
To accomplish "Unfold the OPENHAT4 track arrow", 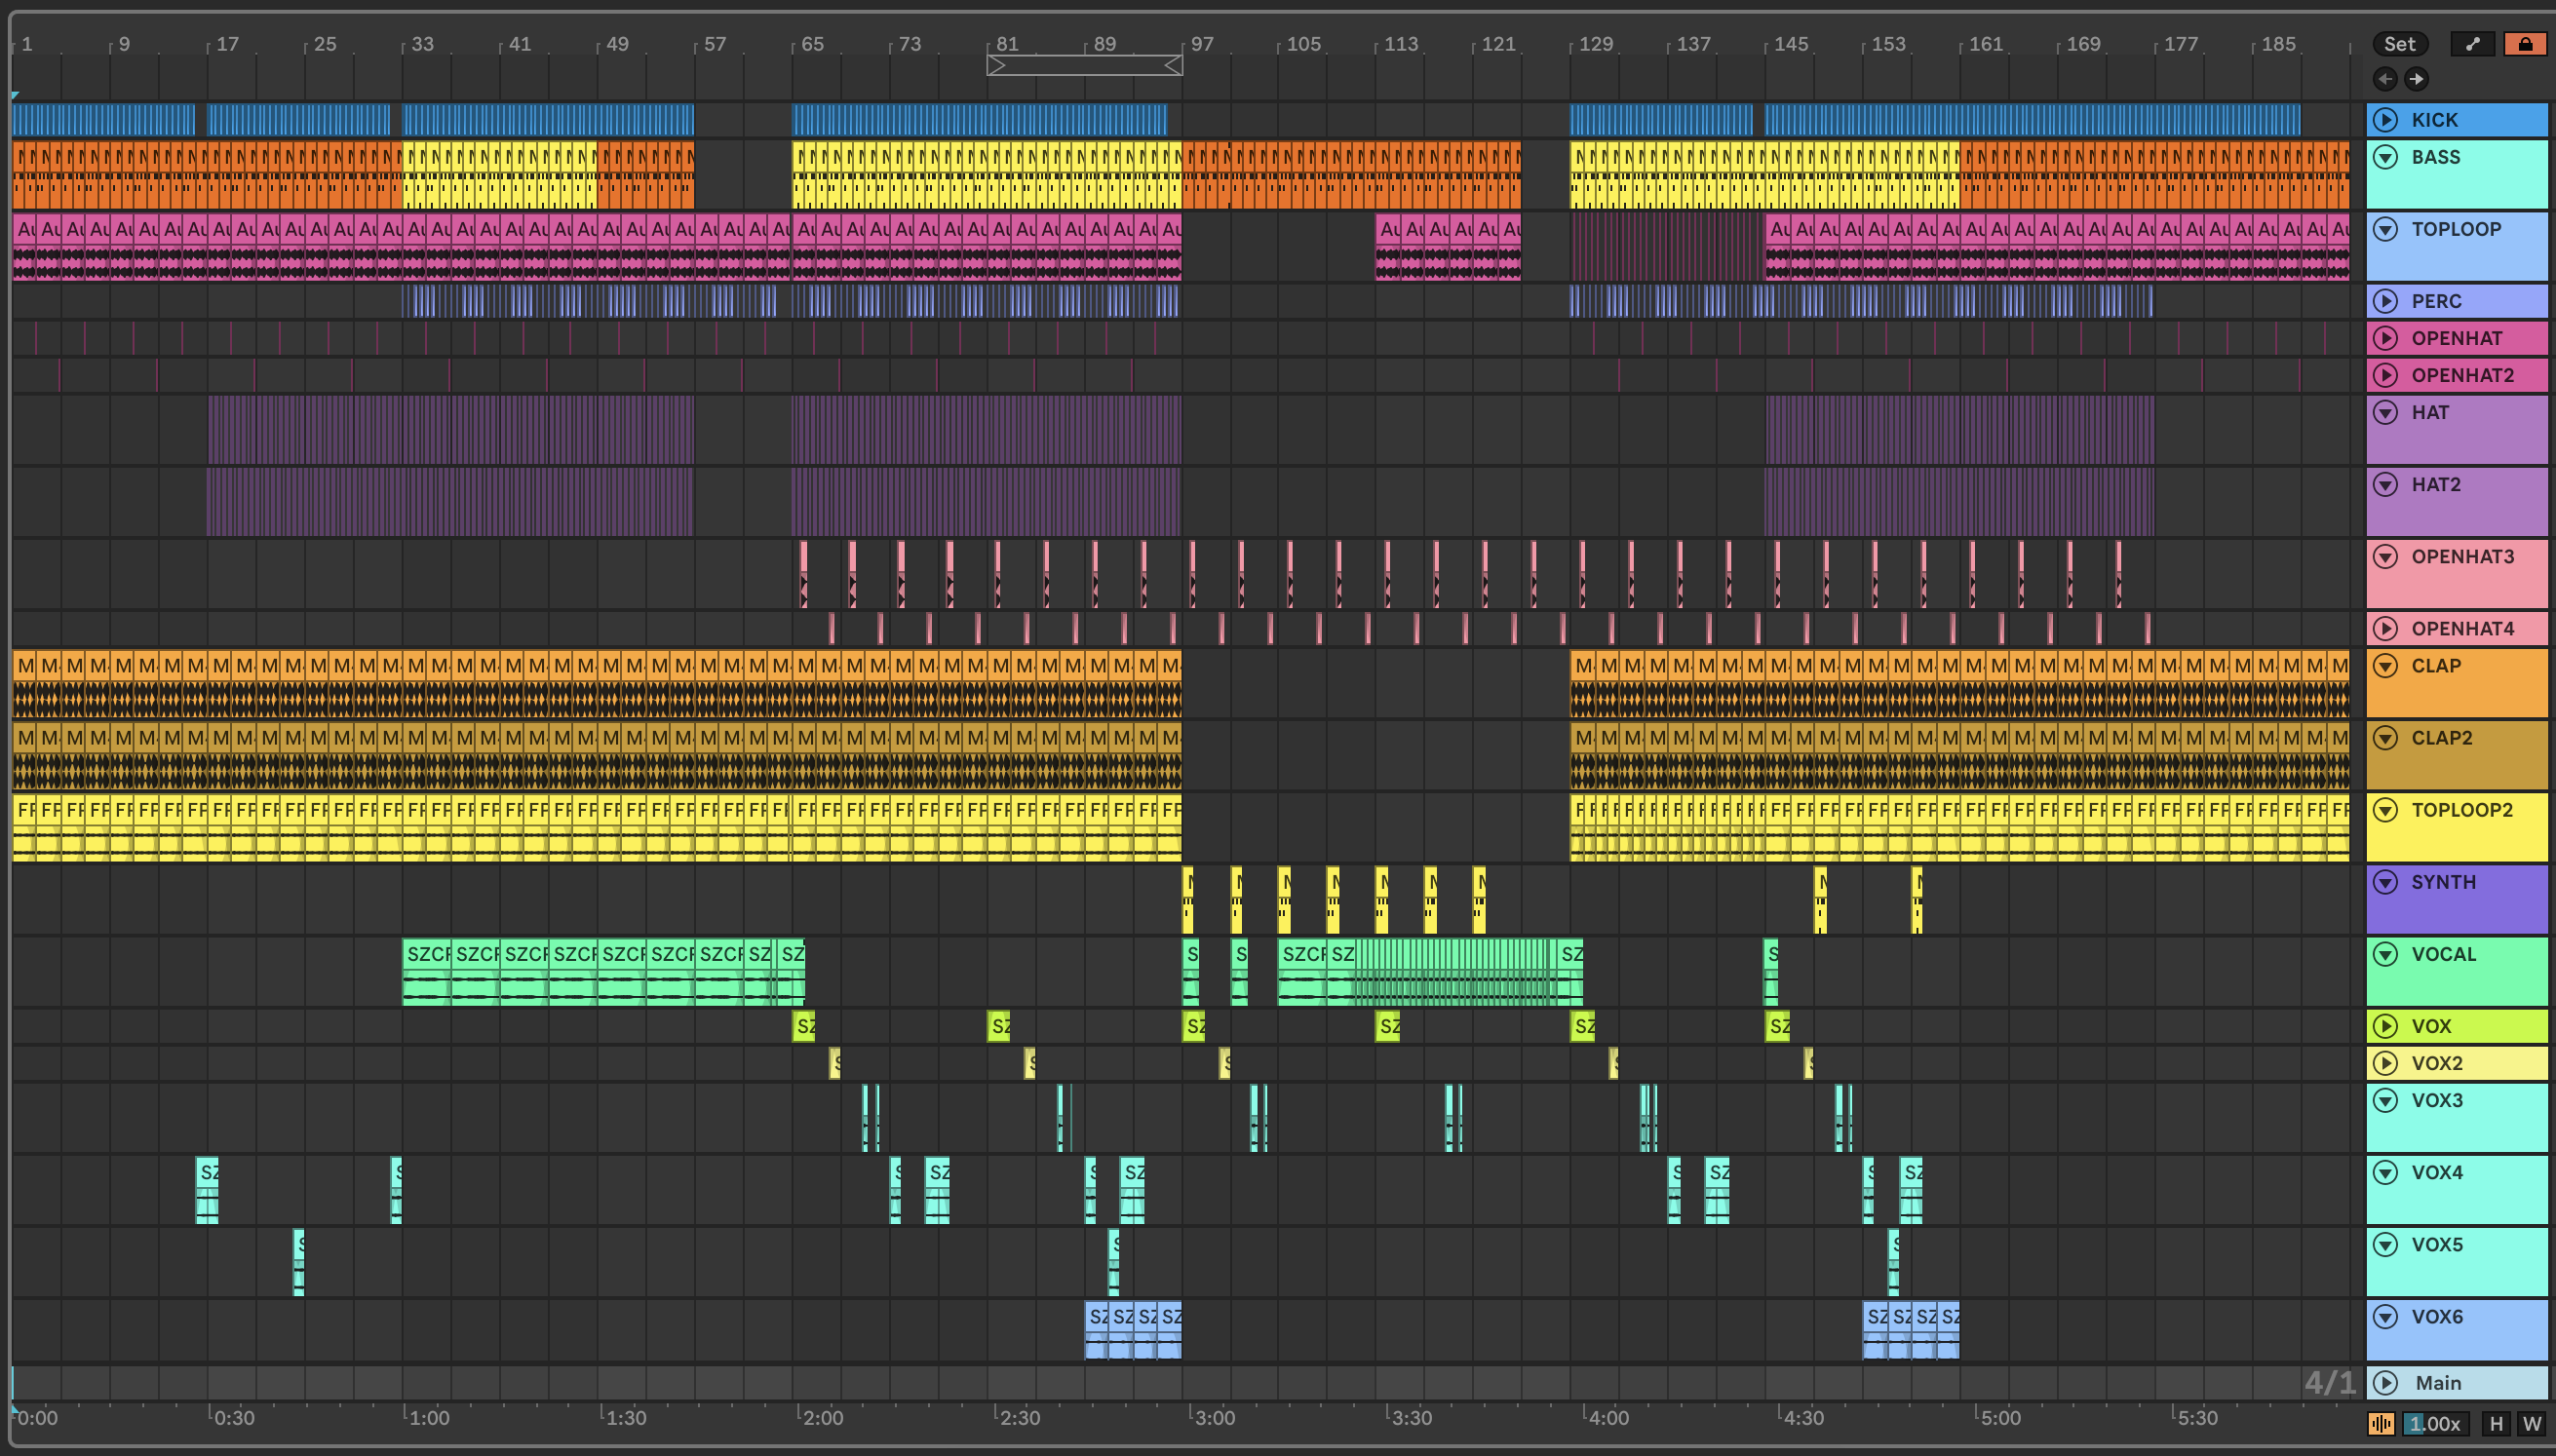I will [x=2385, y=628].
